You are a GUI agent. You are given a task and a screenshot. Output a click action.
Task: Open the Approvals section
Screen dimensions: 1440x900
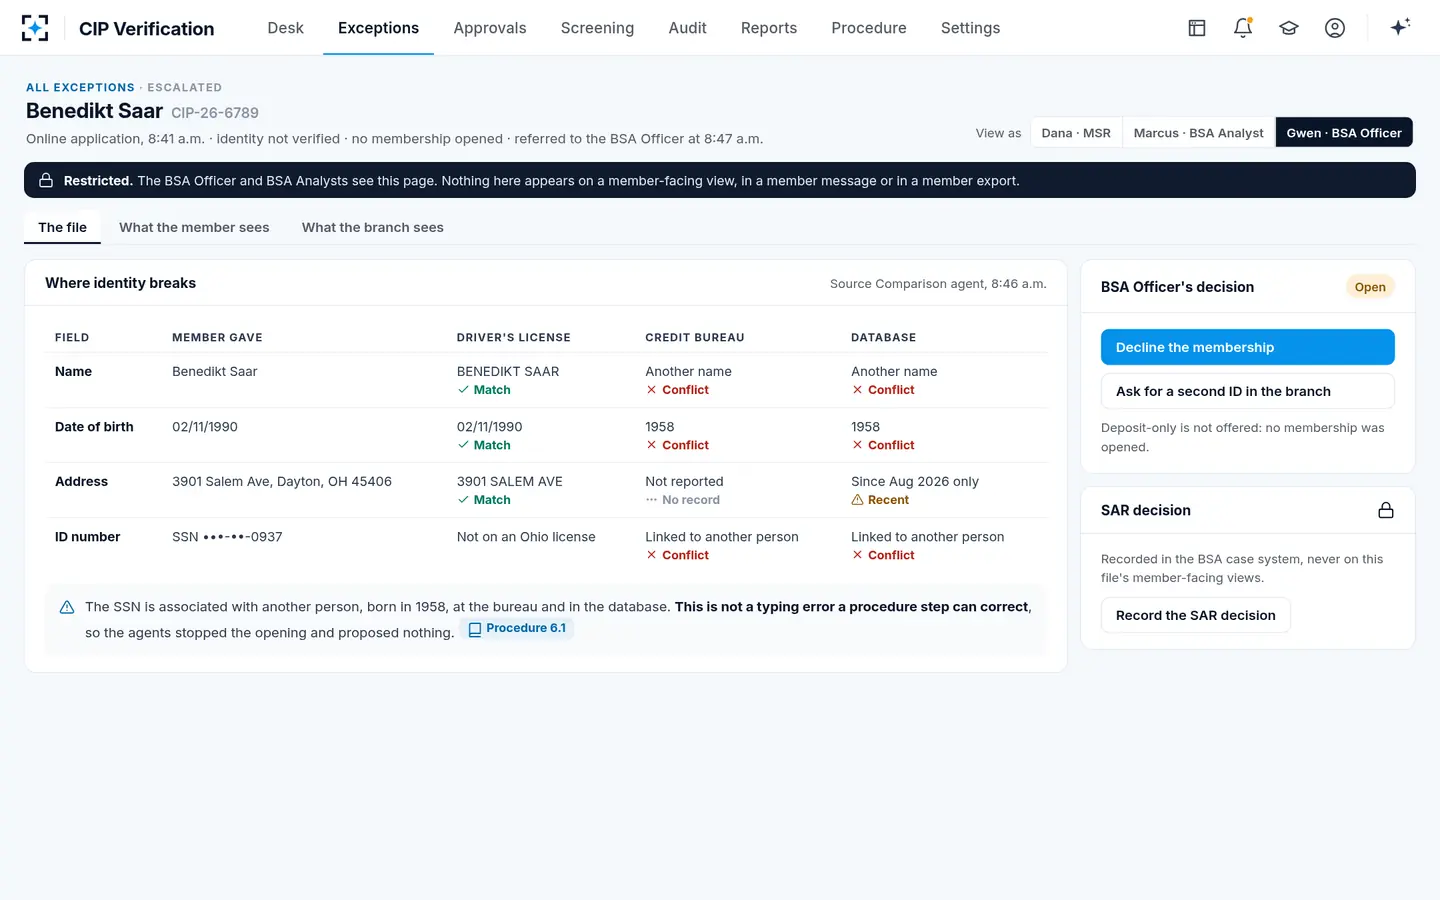click(490, 28)
